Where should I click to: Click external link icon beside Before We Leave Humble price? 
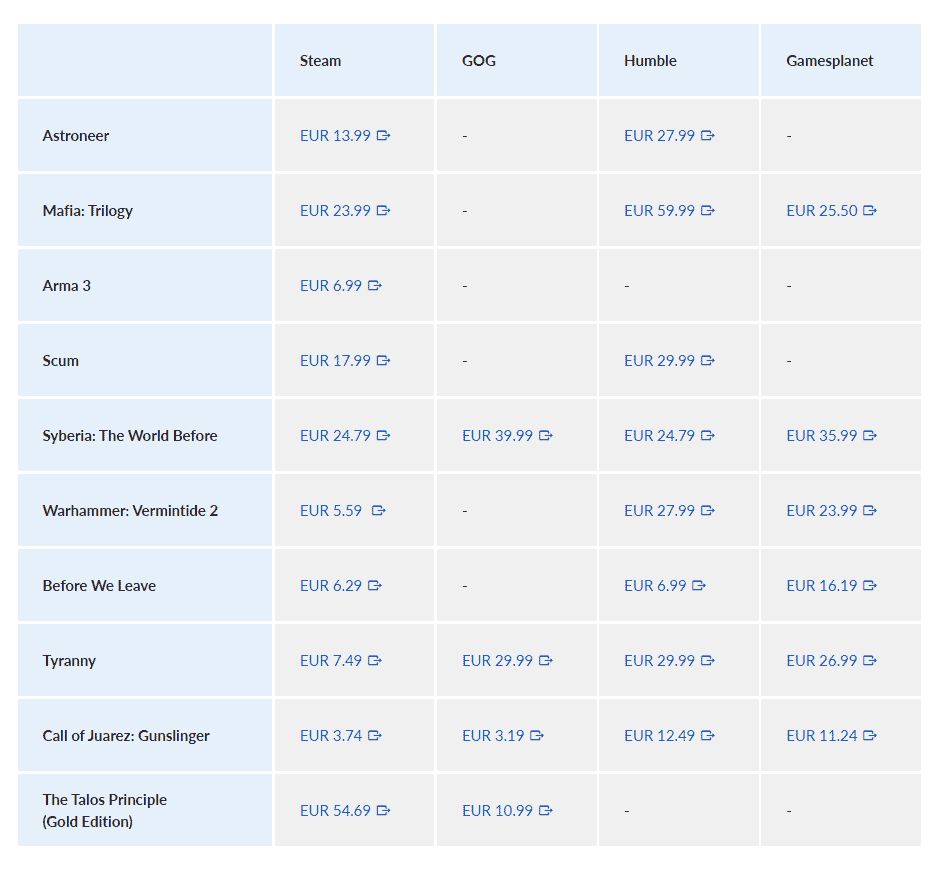699,586
